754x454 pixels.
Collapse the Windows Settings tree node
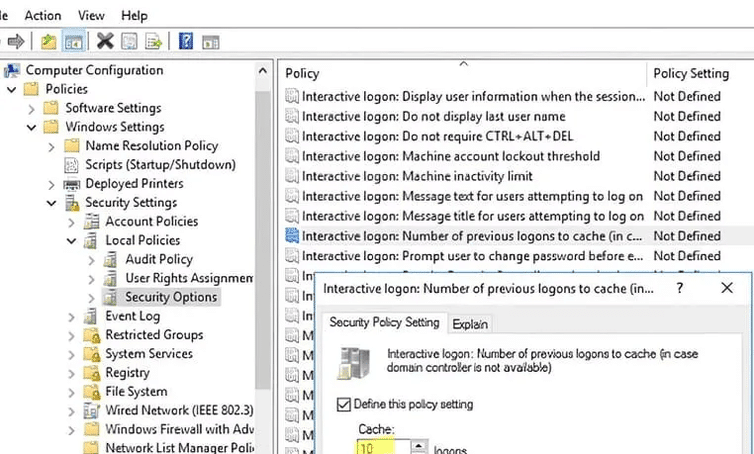point(32,127)
